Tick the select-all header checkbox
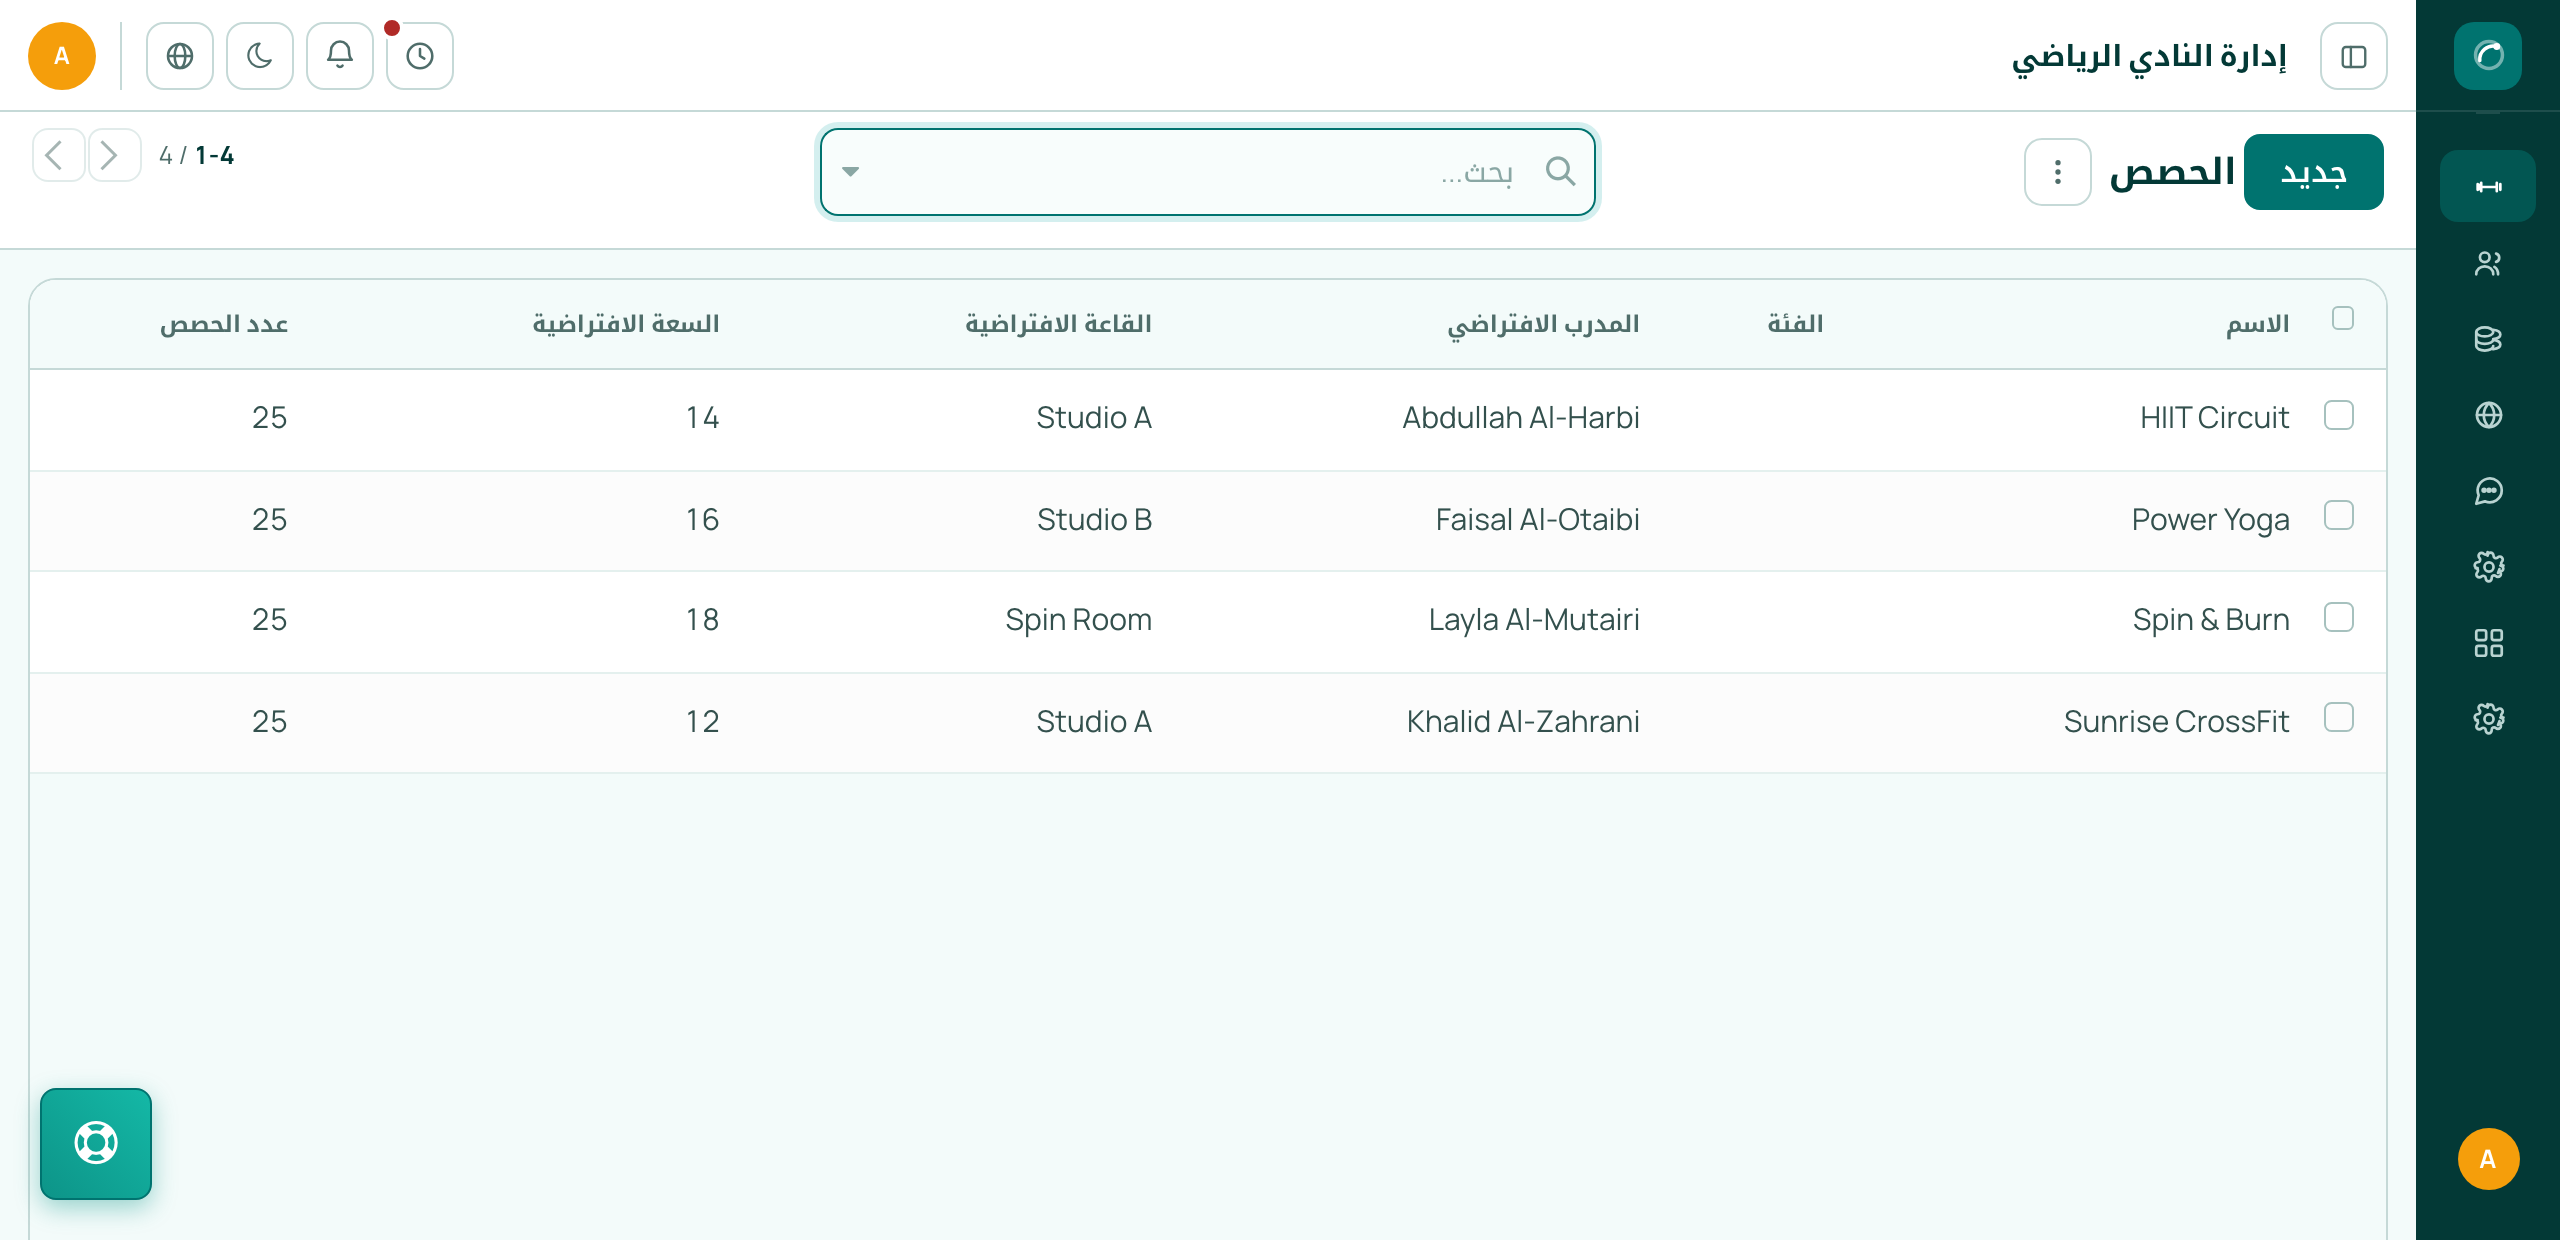Image resolution: width=2560 pixels, height=1240 pixels. [2342, 319]
